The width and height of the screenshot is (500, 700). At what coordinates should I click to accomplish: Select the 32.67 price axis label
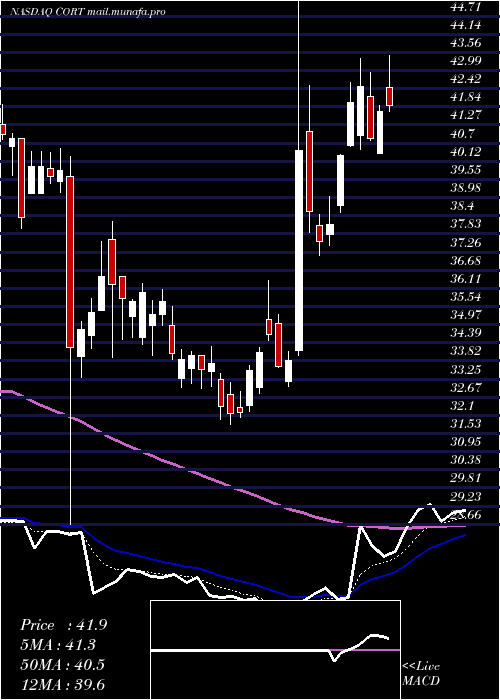[x=466, y=388]
